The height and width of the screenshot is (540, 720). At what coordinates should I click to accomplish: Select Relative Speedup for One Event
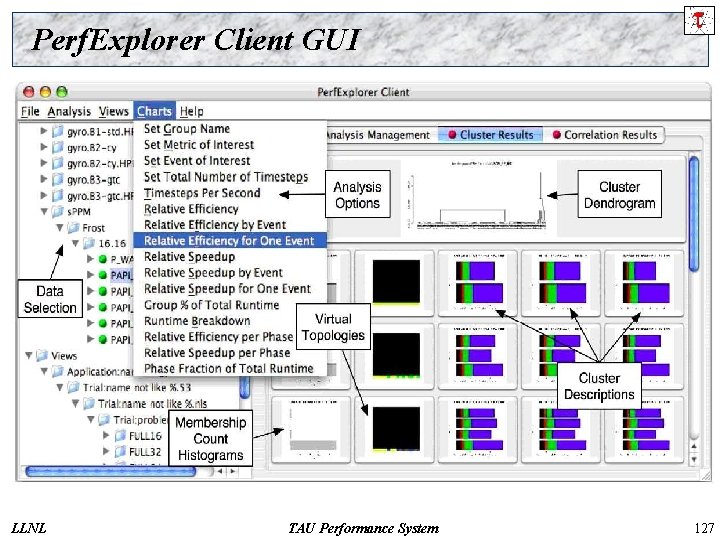pyautogui.click(x=230, y=289)
